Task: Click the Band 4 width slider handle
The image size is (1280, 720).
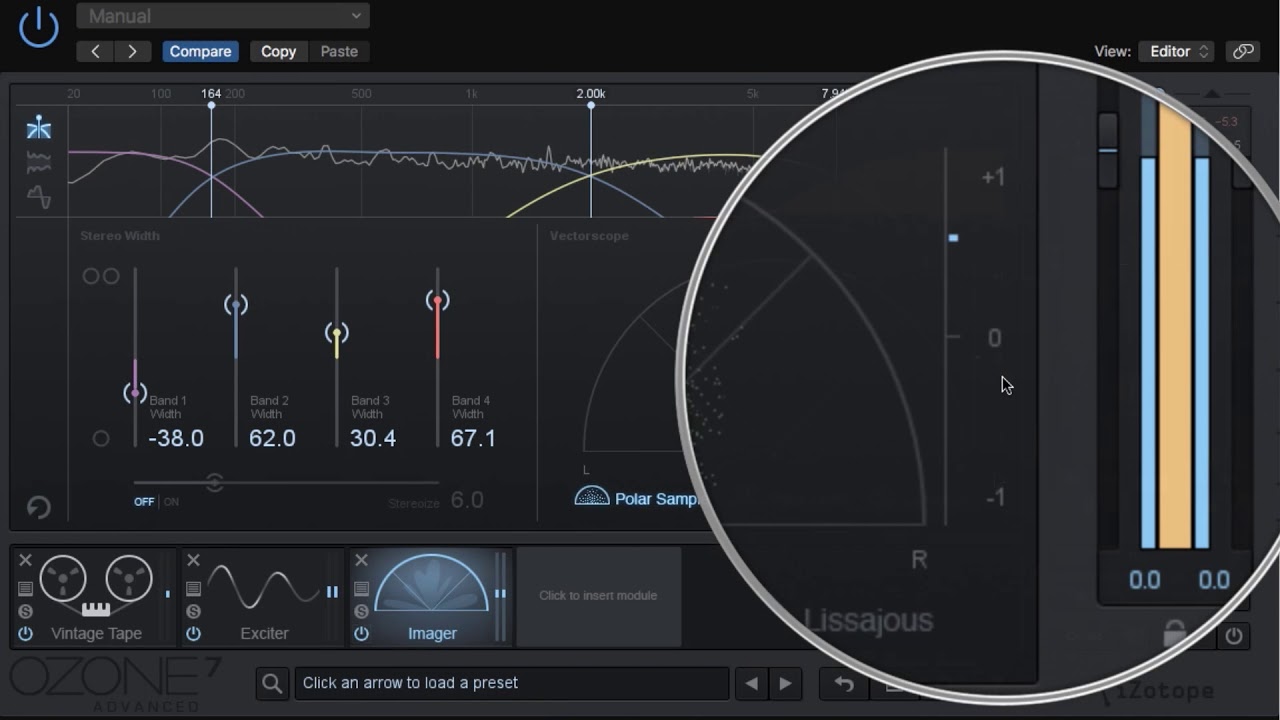Action: click(x=437, y=300)
